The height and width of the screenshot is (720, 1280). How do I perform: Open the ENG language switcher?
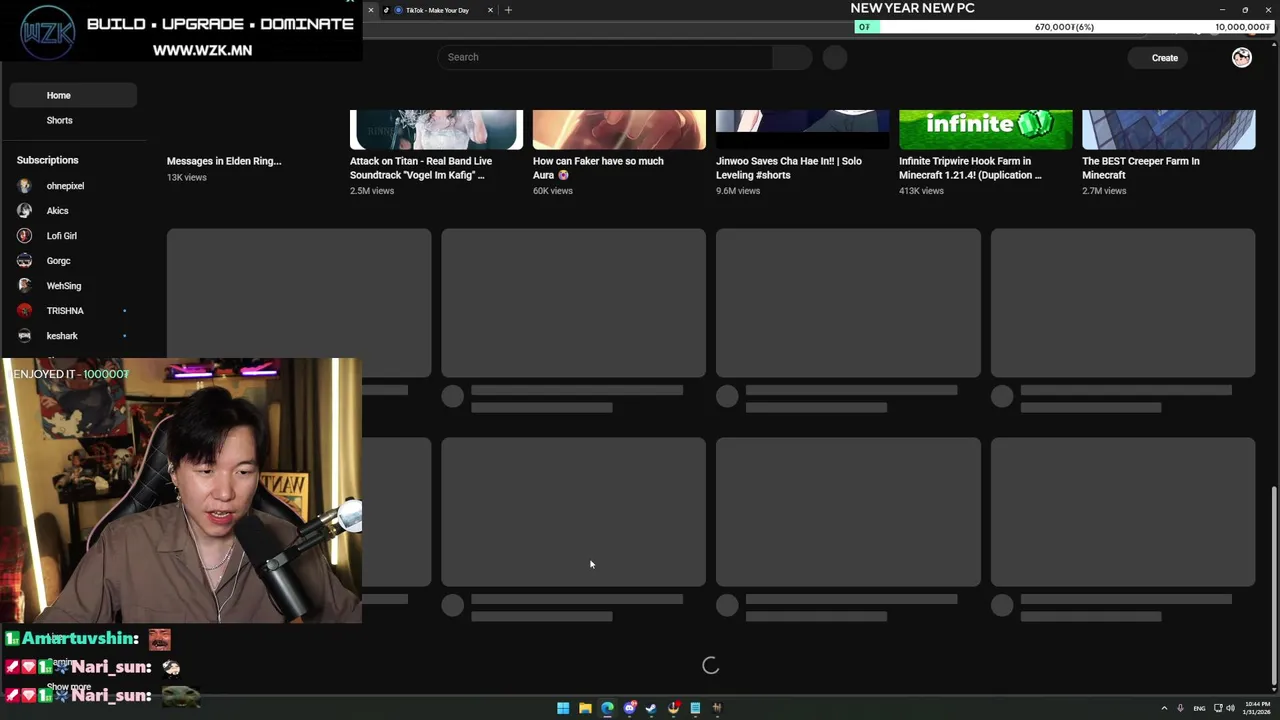tap(1199, 708)
